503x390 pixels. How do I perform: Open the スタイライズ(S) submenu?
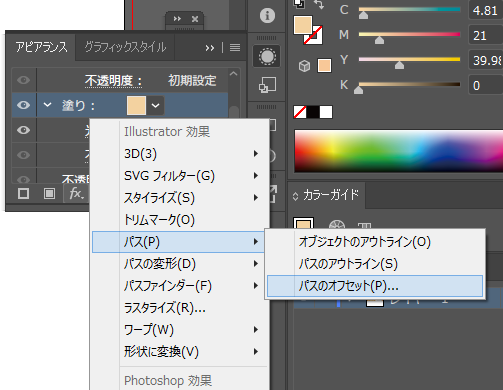tap(180, 198)
